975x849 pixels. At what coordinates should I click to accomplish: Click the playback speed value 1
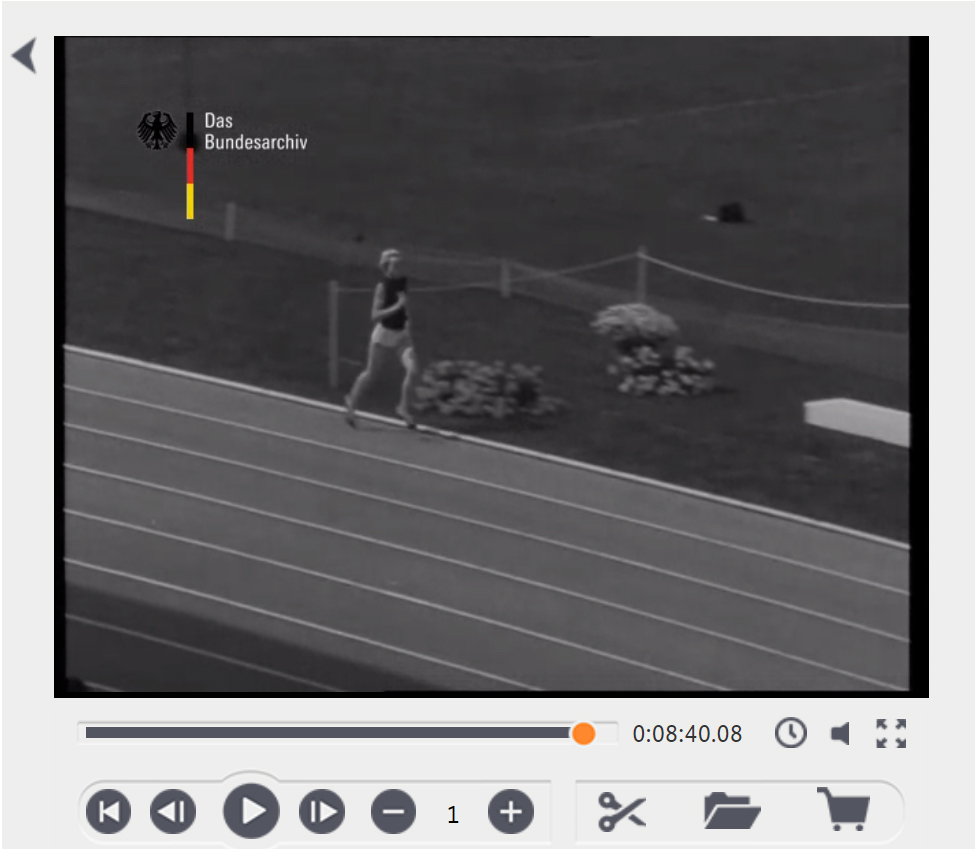pyautogui.click(x=453, y=814)
